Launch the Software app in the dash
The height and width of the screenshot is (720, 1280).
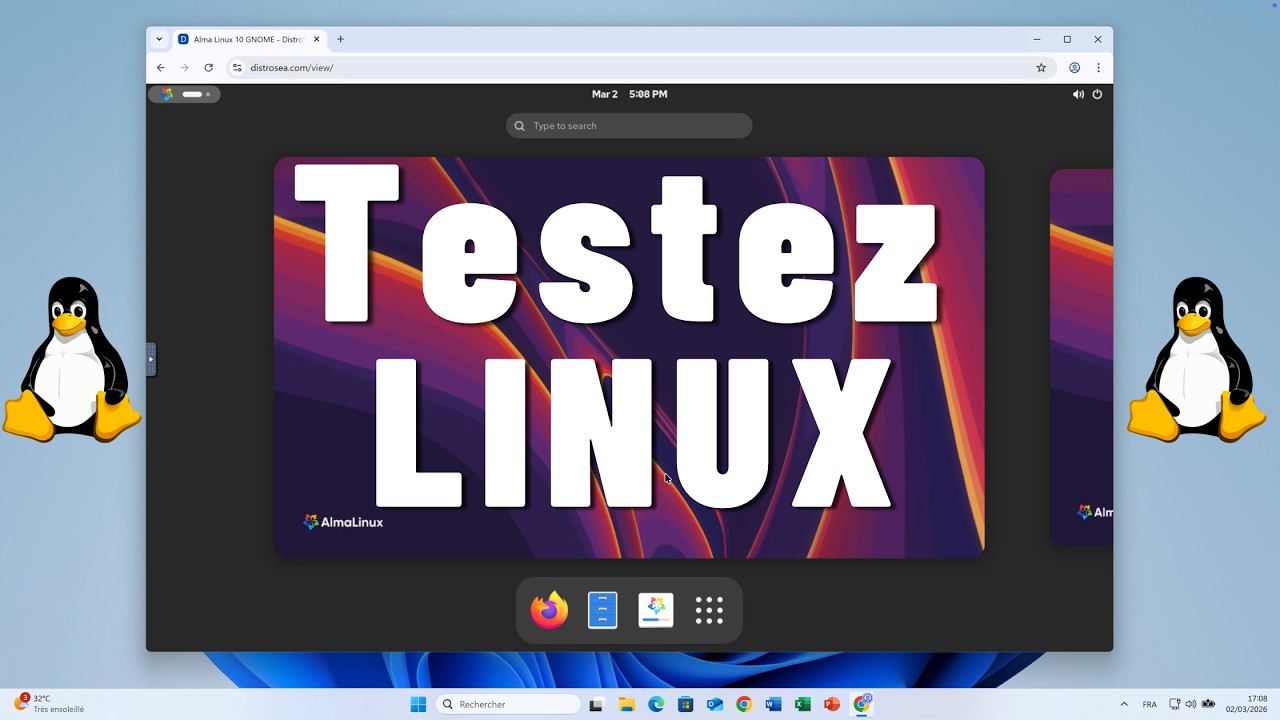(656, 610)
